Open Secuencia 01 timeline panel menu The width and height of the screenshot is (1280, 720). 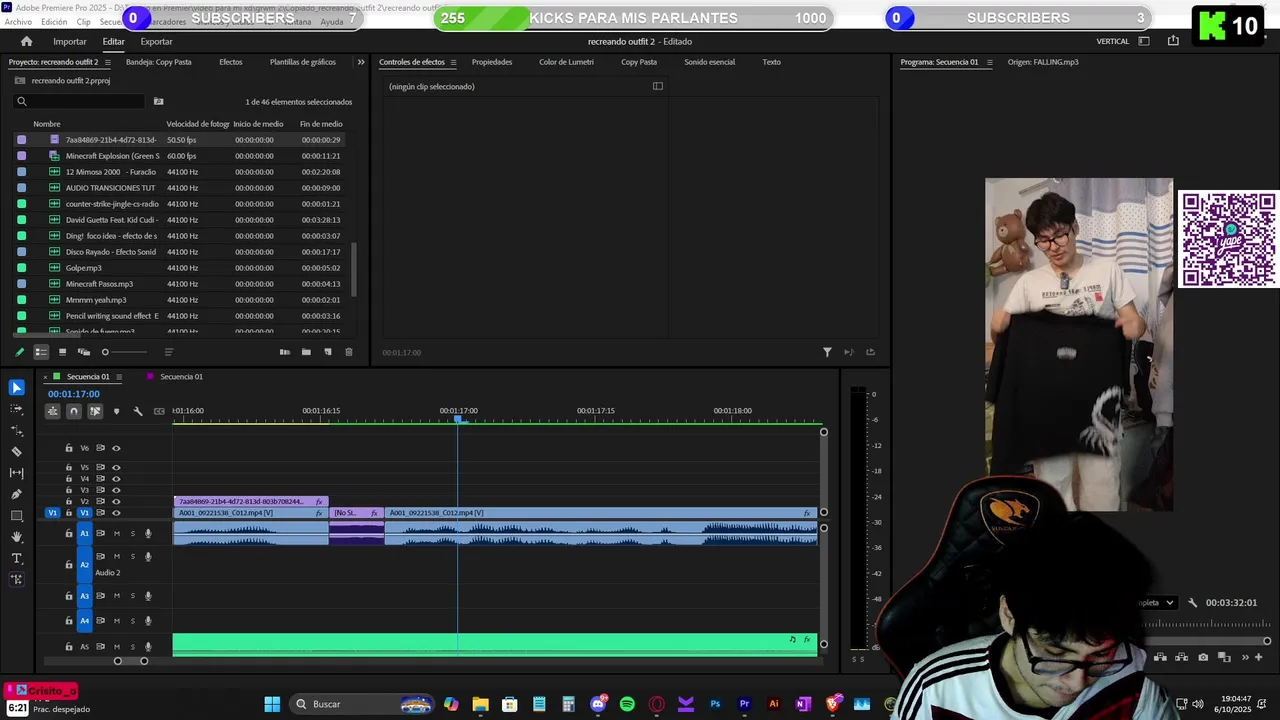click(119, 377)
